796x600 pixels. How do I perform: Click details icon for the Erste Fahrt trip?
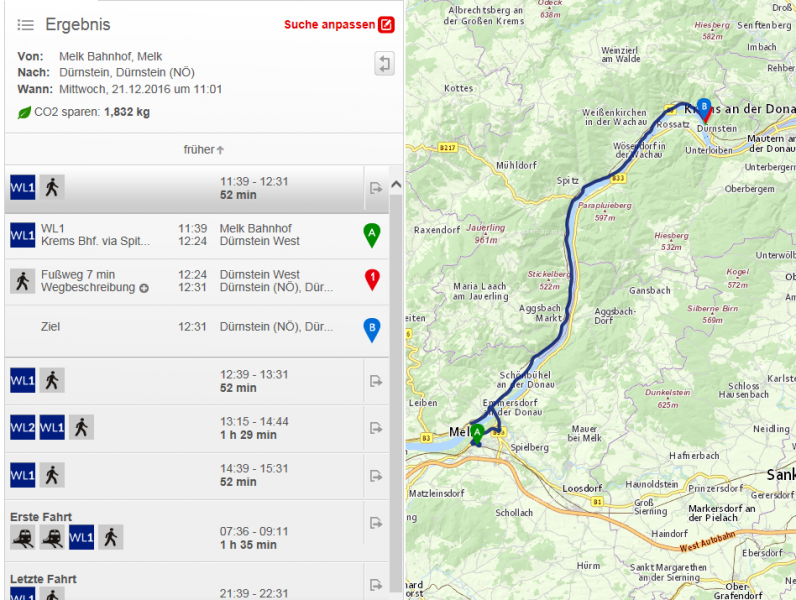point(376,523)
